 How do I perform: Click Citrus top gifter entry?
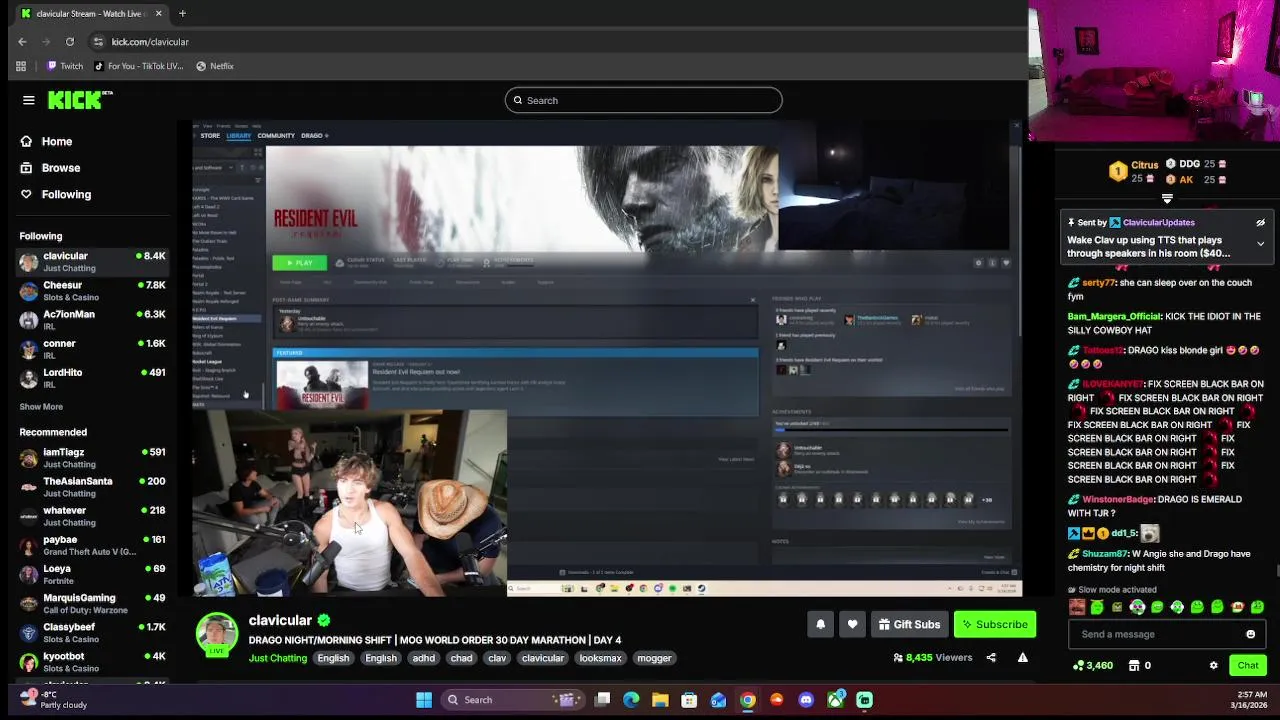(x=1133, y=171)
